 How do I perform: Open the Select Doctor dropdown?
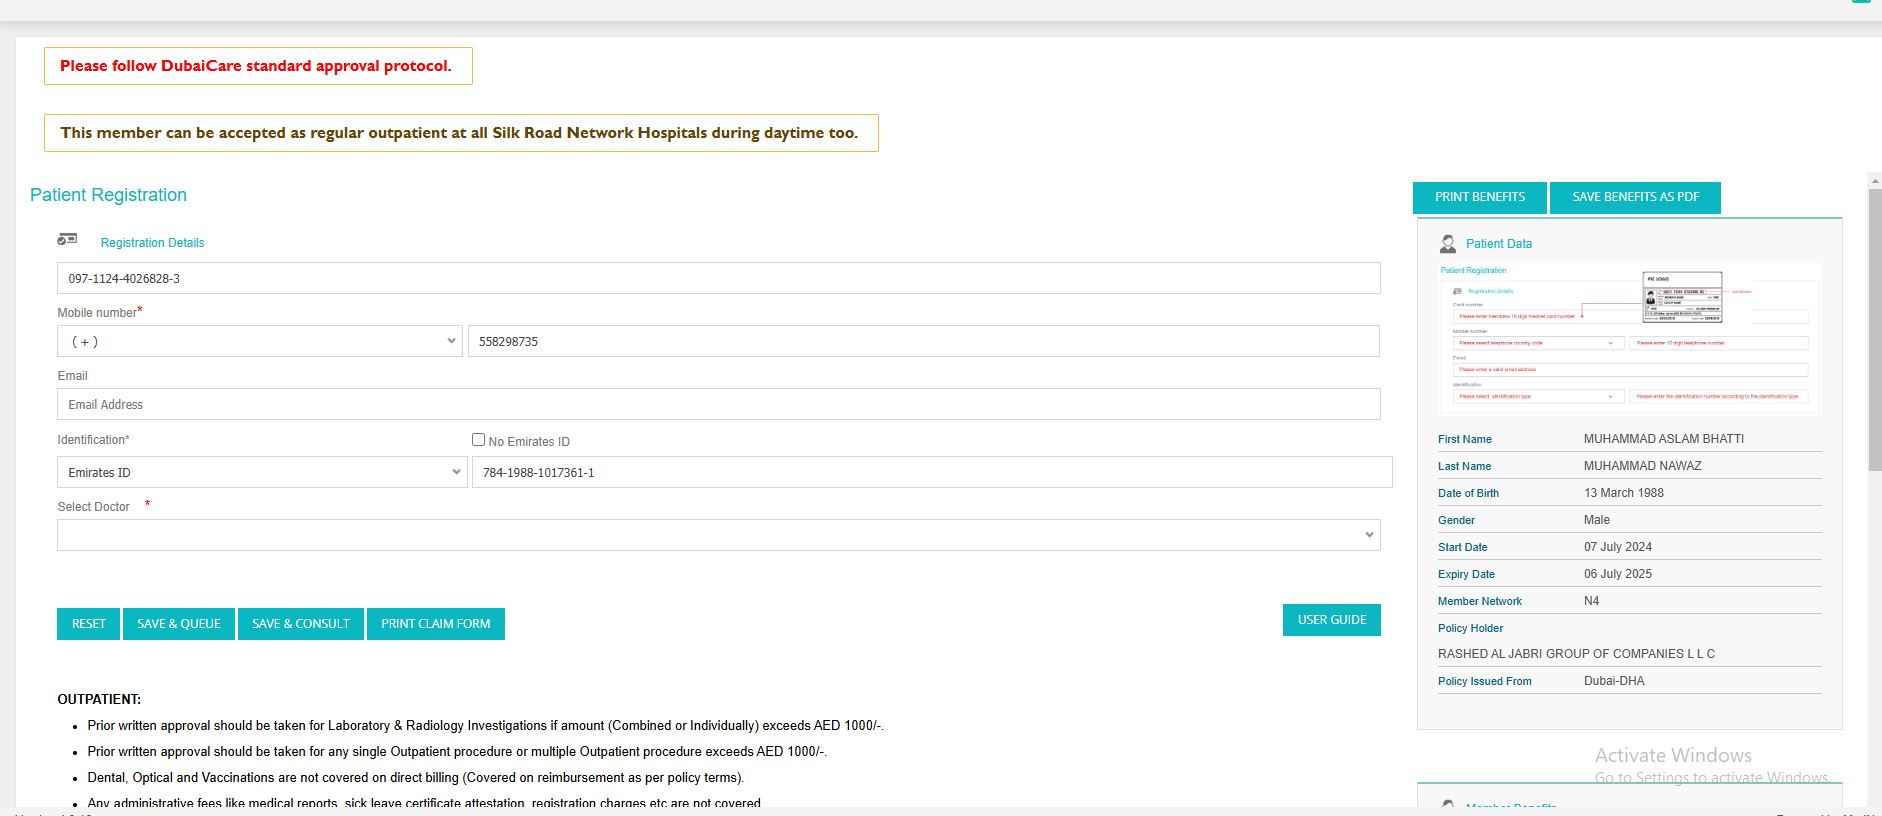(x=718, y=535)
